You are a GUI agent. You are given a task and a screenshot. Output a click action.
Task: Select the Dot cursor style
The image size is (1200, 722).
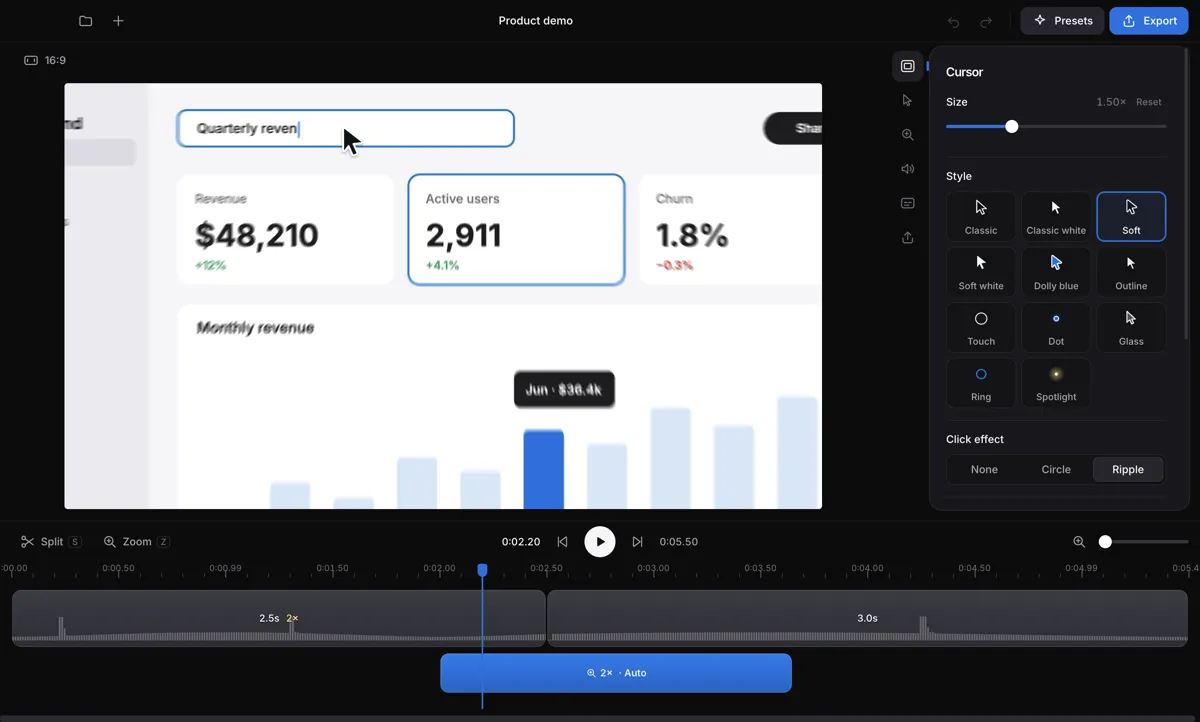coord(1056,328)
